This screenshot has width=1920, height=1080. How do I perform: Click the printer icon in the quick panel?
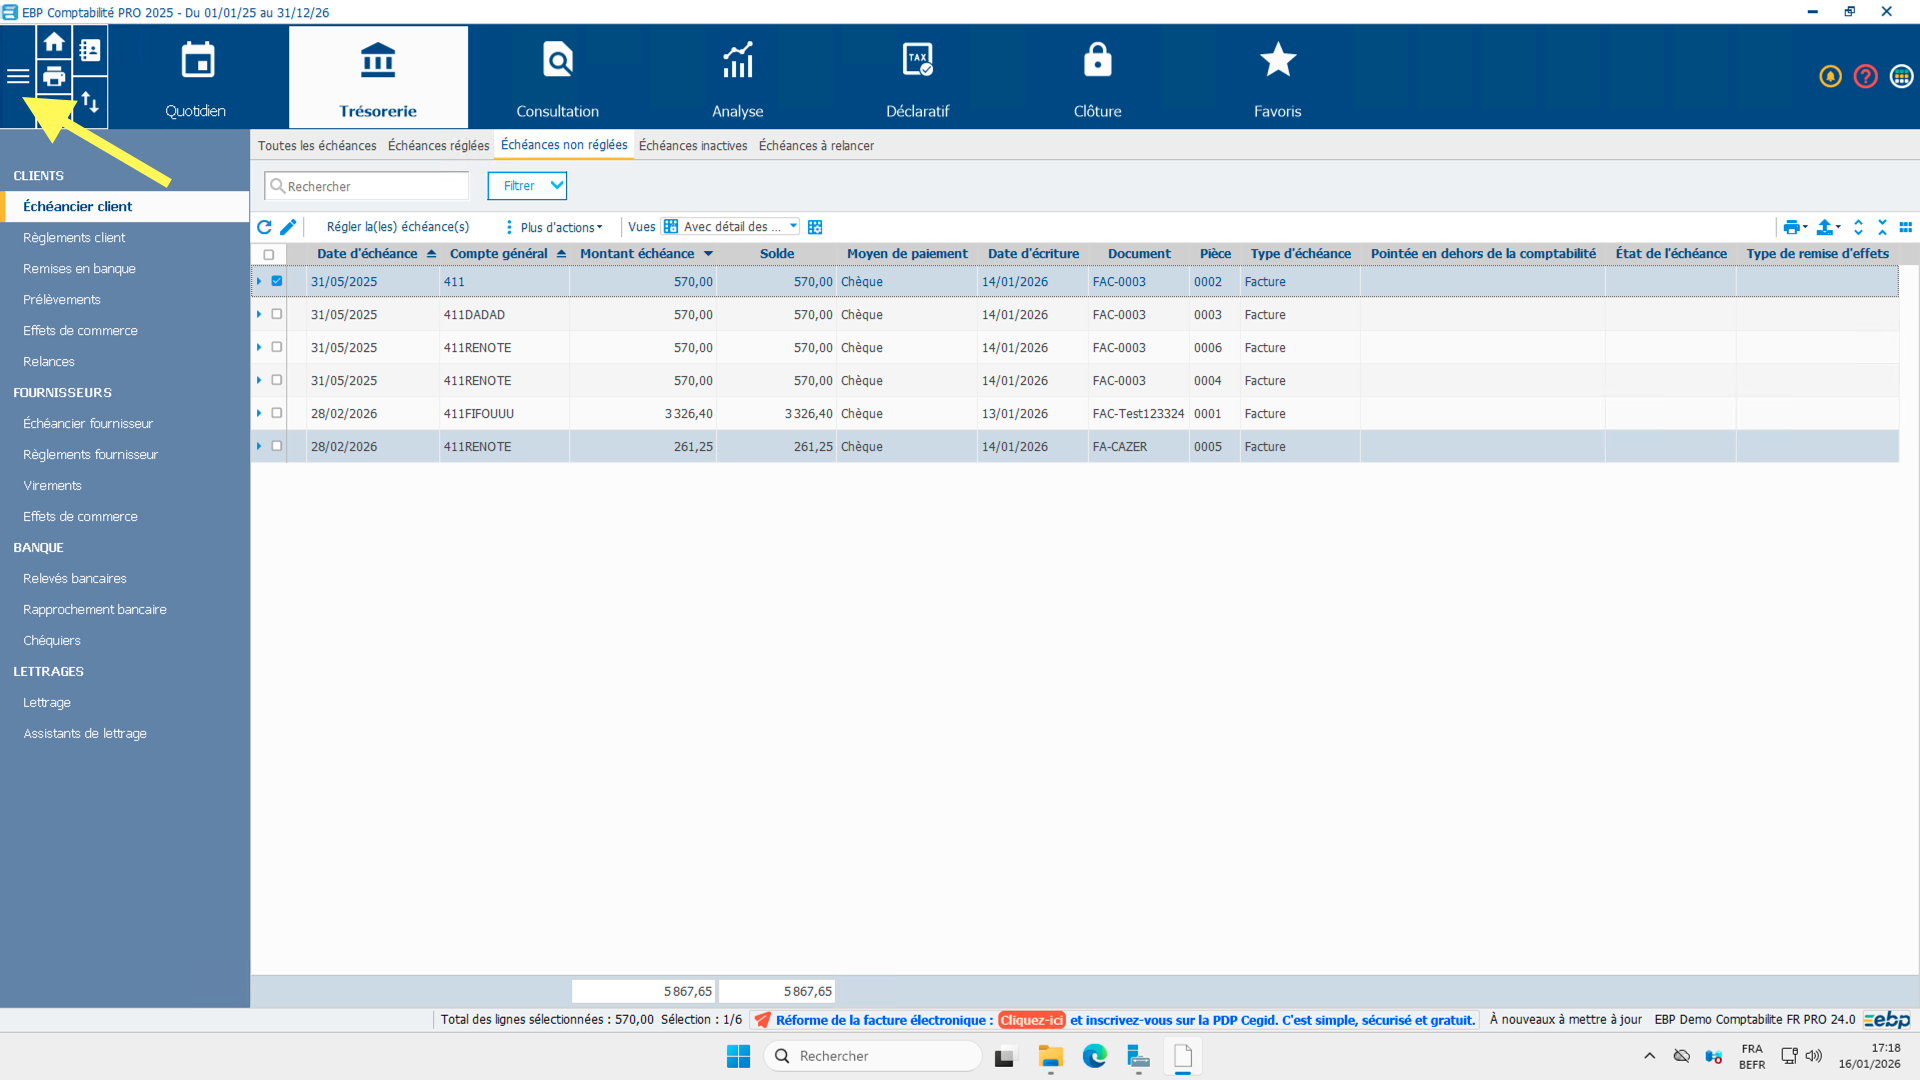54,77
